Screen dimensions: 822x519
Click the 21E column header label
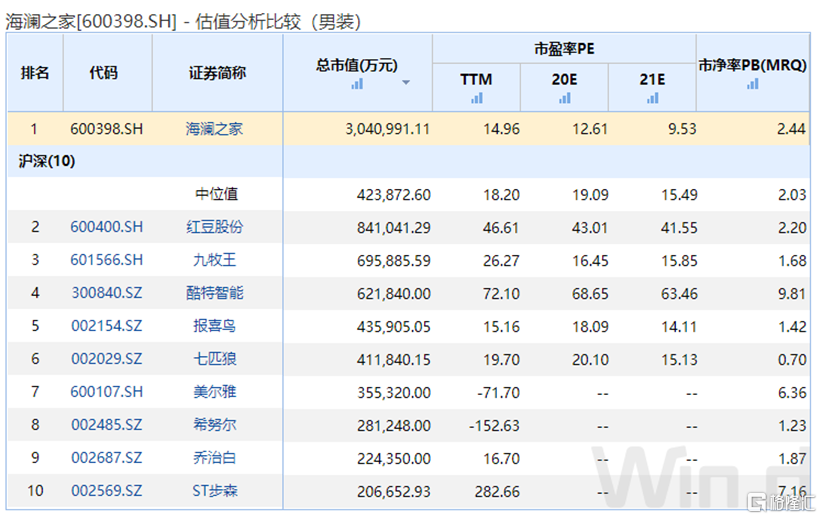click(x=652, y=80)
